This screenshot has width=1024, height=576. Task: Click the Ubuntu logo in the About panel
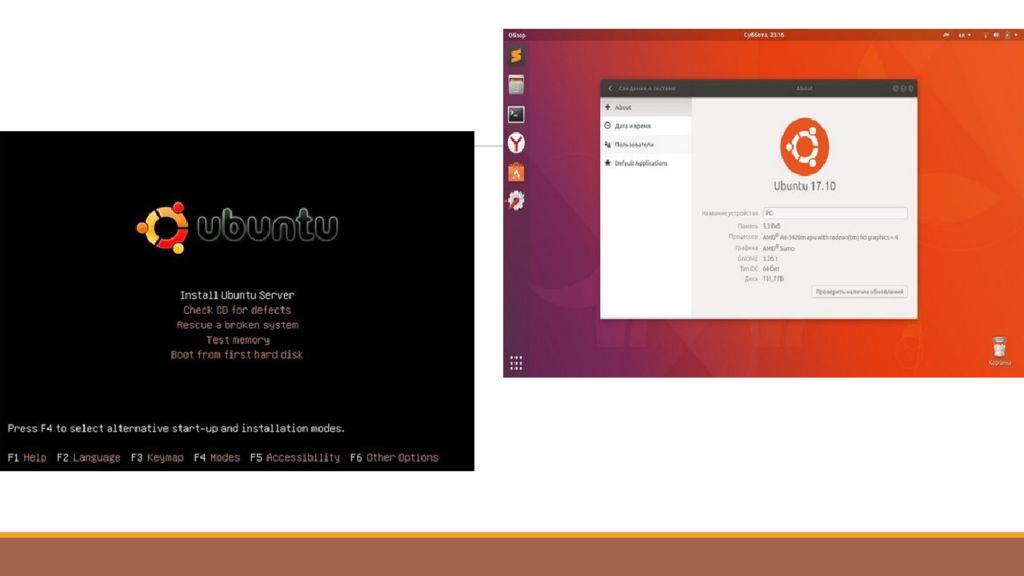(x=805, y=146)
